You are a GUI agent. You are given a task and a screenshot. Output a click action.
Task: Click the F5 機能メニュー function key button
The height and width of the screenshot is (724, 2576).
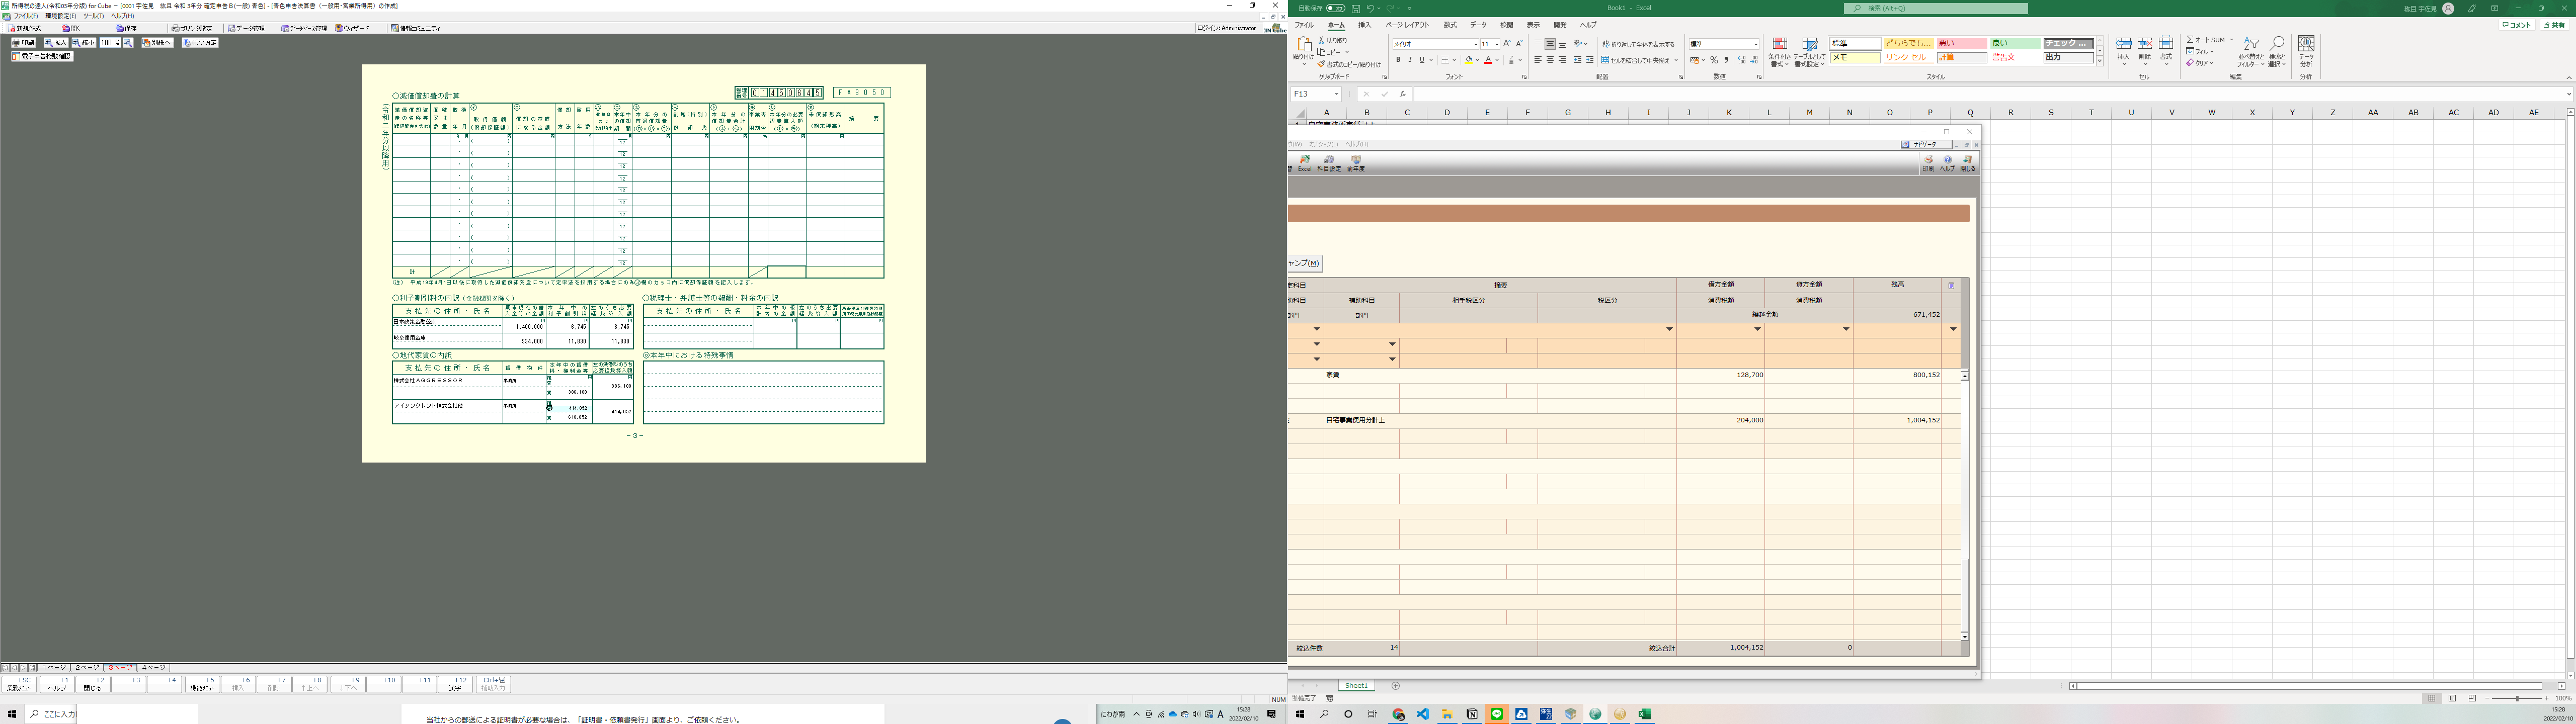pyautogui.click(x=202, y=684)
